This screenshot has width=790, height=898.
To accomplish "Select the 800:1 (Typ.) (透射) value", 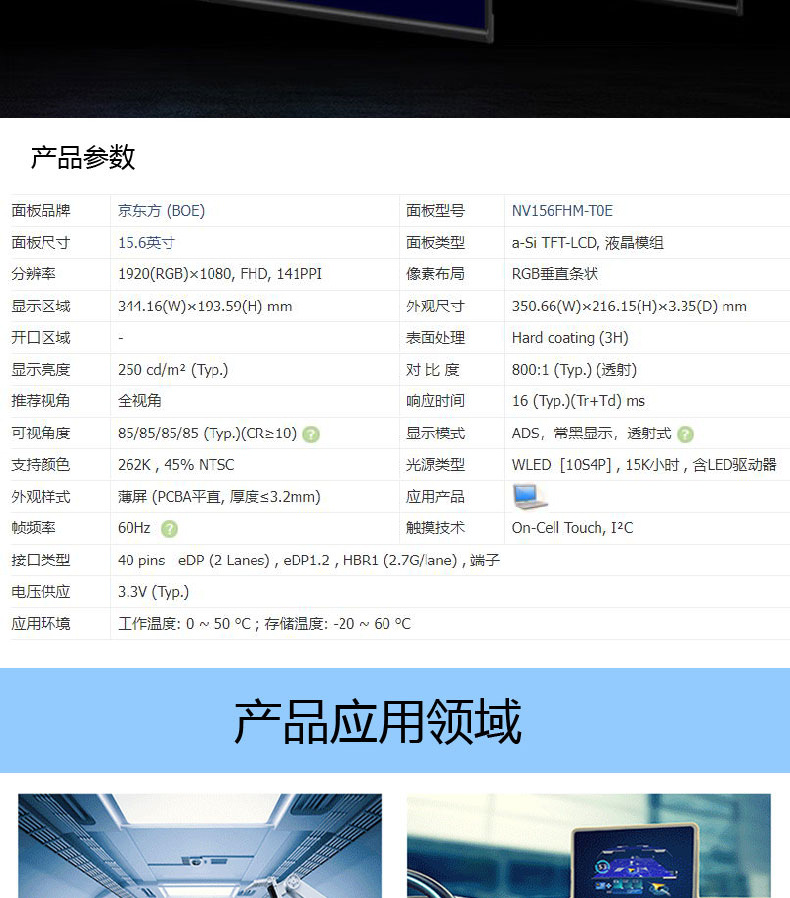I will pyautogui.click(x=574, y=370).
